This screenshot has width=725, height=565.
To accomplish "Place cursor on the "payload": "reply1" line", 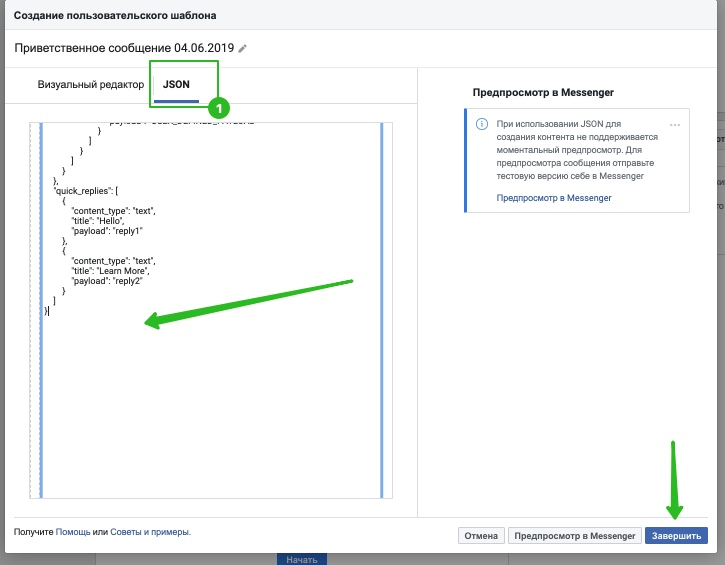I will [107, 231].
